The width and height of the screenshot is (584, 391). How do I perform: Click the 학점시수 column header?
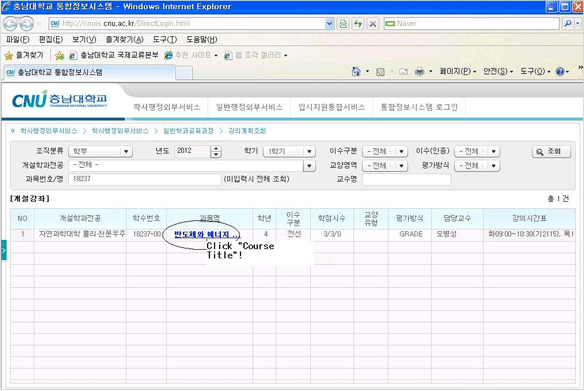[331, 219]
